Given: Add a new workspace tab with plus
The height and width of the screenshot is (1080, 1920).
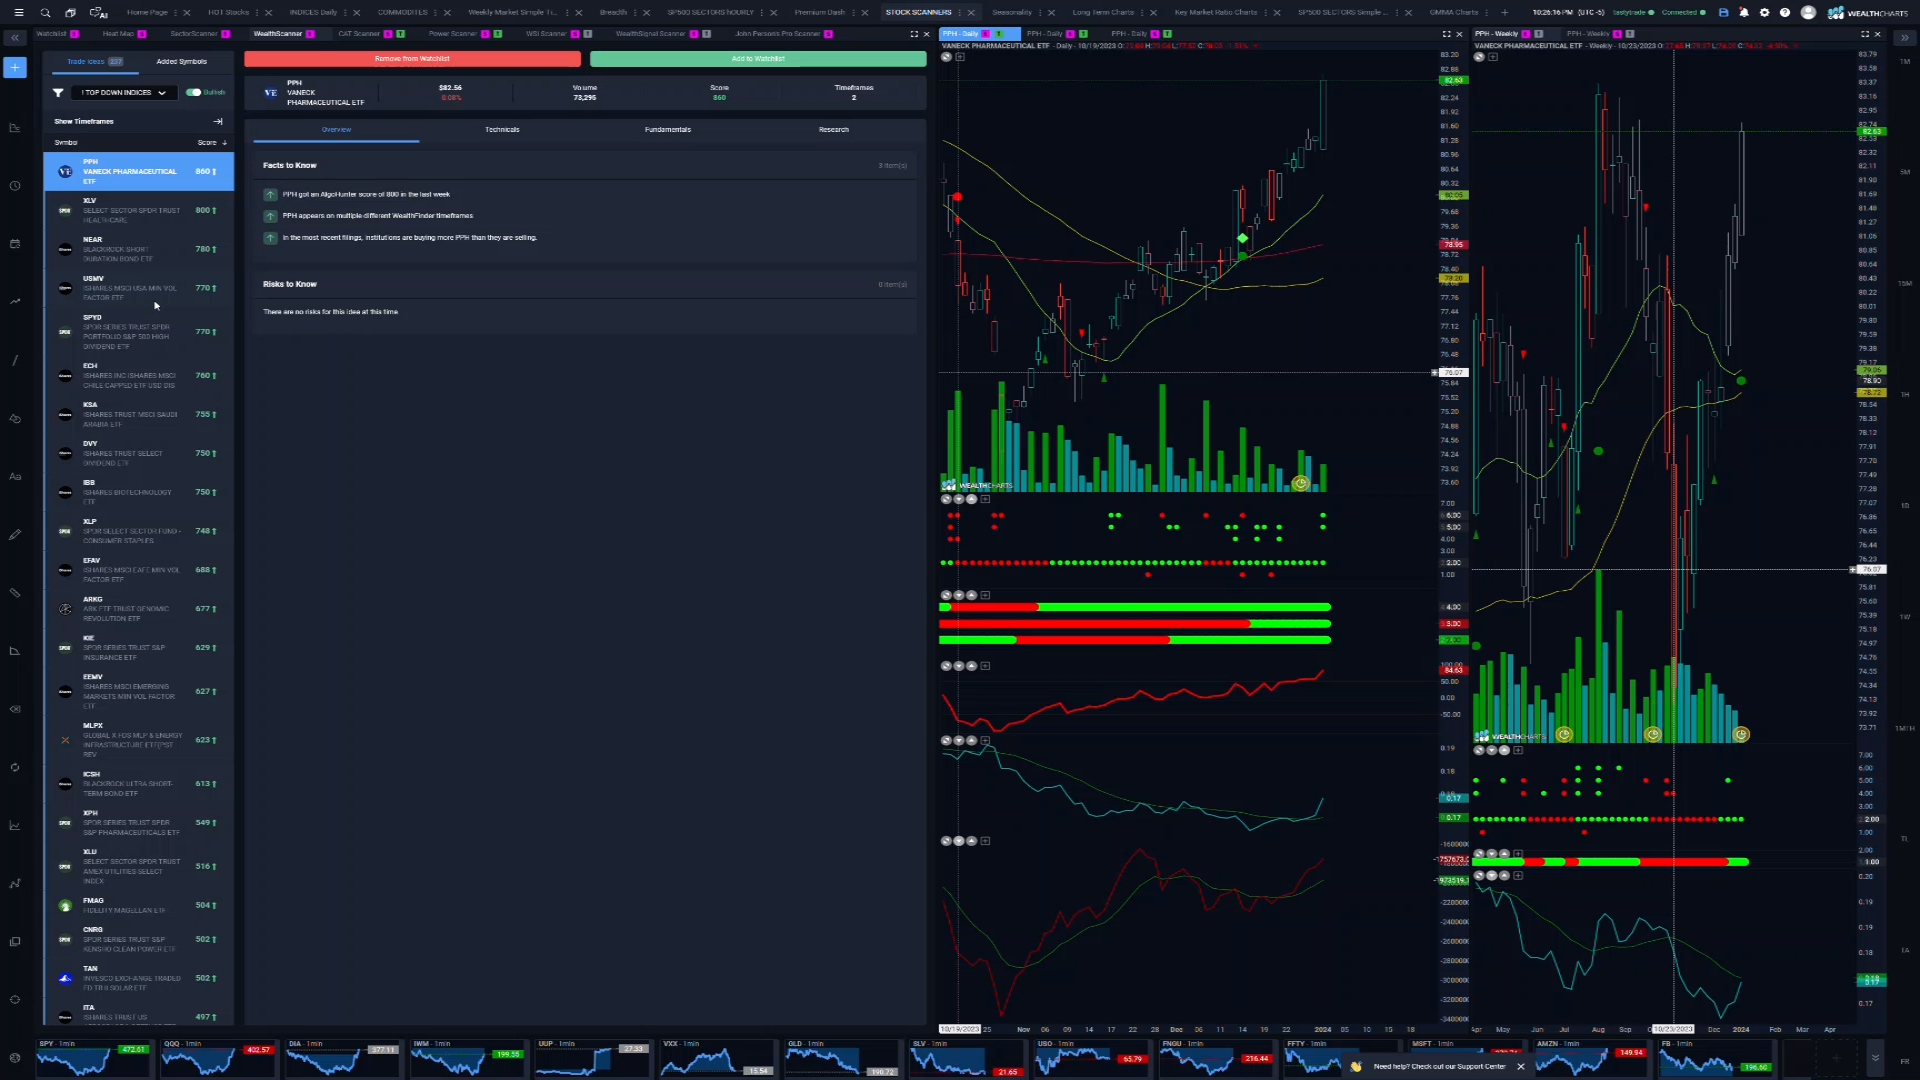Looking at the screenshot, I should [x=1504, y=13].
